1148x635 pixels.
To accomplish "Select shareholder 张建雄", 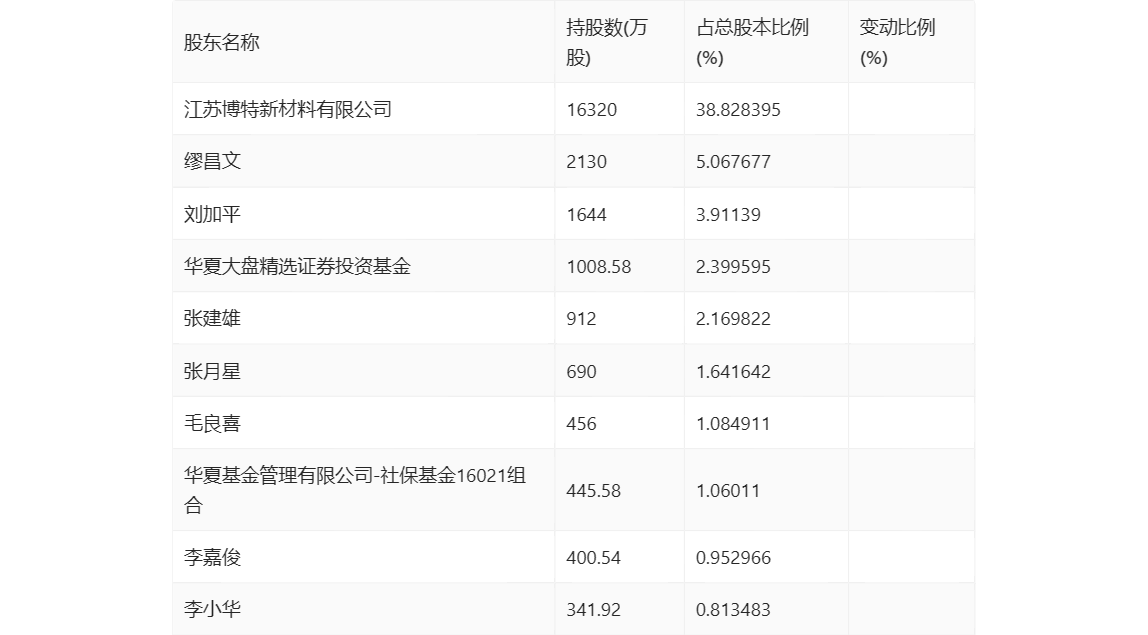I will click(x=212, y=319).
